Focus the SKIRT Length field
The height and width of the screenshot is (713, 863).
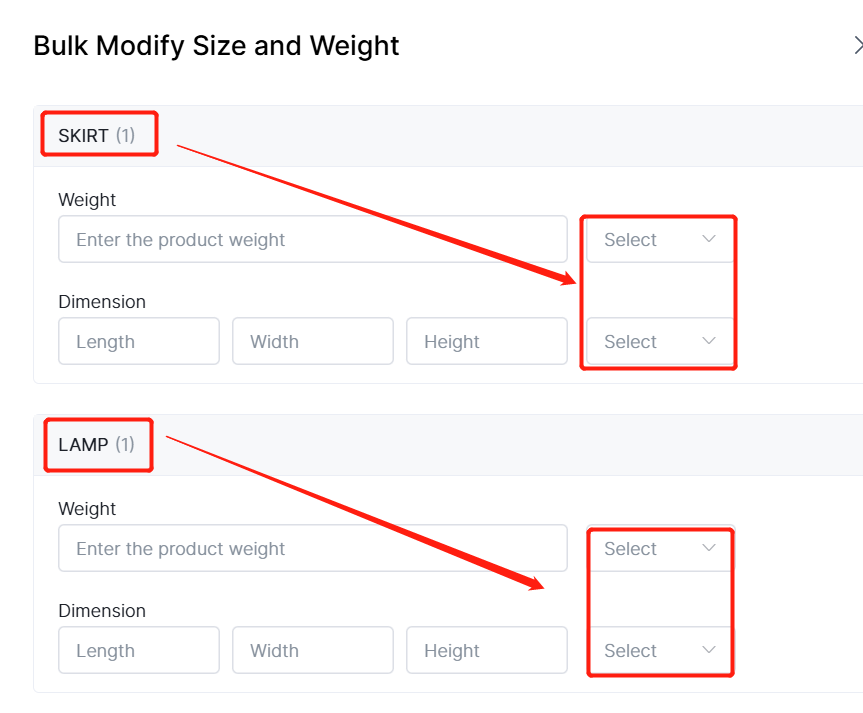point(138,342)
